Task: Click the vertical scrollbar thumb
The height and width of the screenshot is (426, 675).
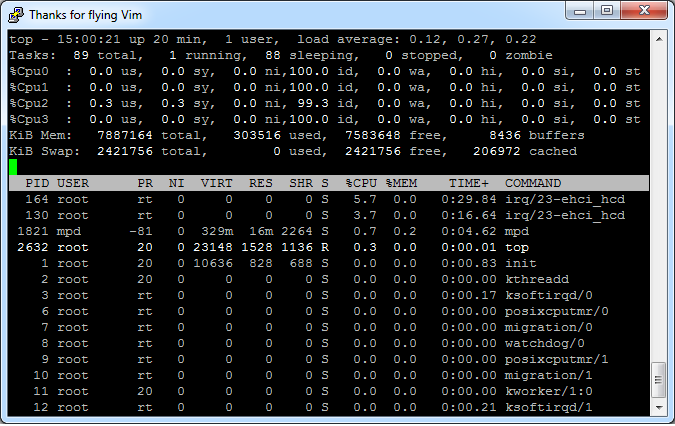Action: pyautogui.click(x=659, y=380)
